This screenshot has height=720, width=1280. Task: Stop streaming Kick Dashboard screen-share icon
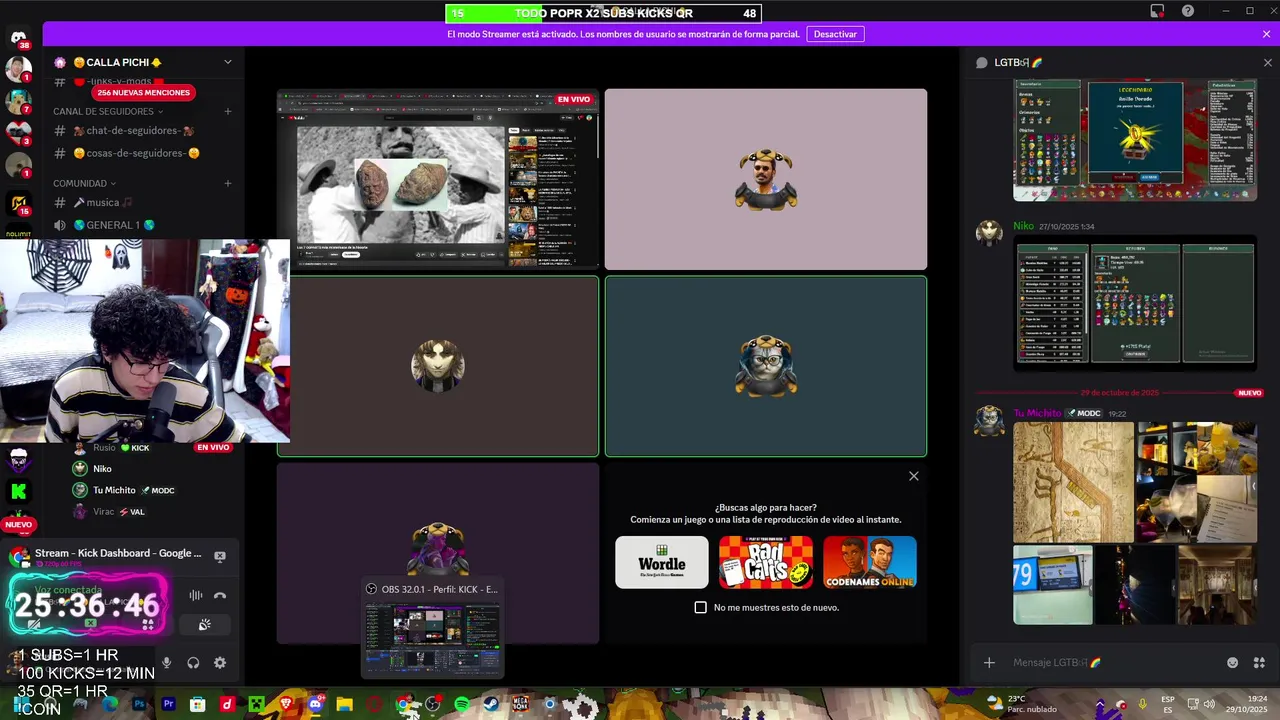coord(220,556)
